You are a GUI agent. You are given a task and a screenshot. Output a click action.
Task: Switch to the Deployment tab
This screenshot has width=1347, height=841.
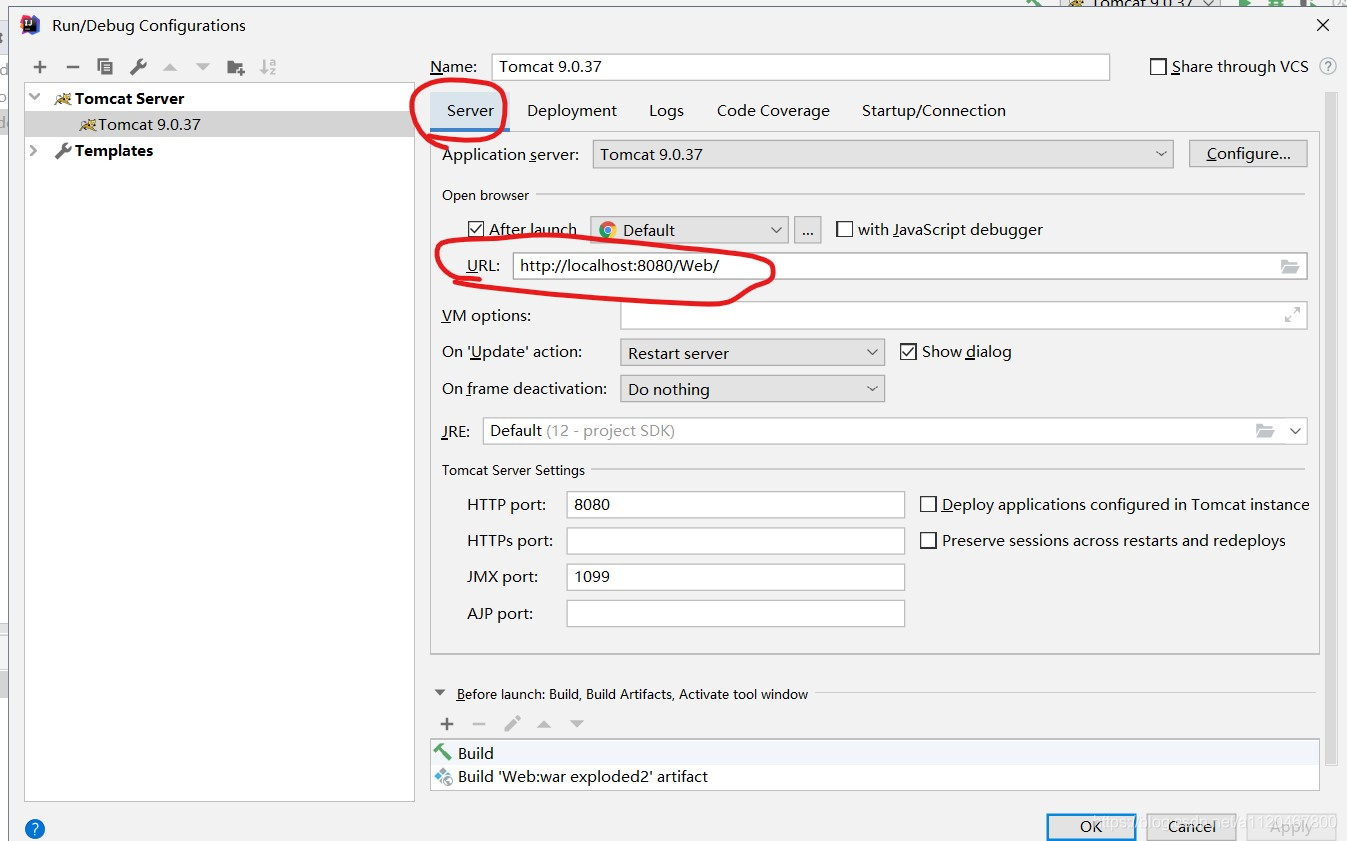coord(572,110)
